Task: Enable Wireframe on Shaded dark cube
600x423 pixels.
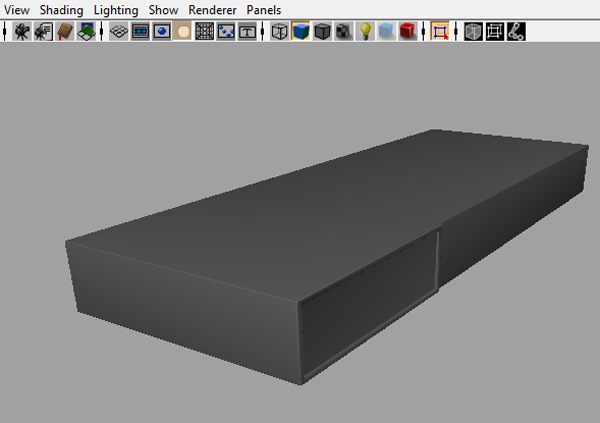Action: pos(322,31)
